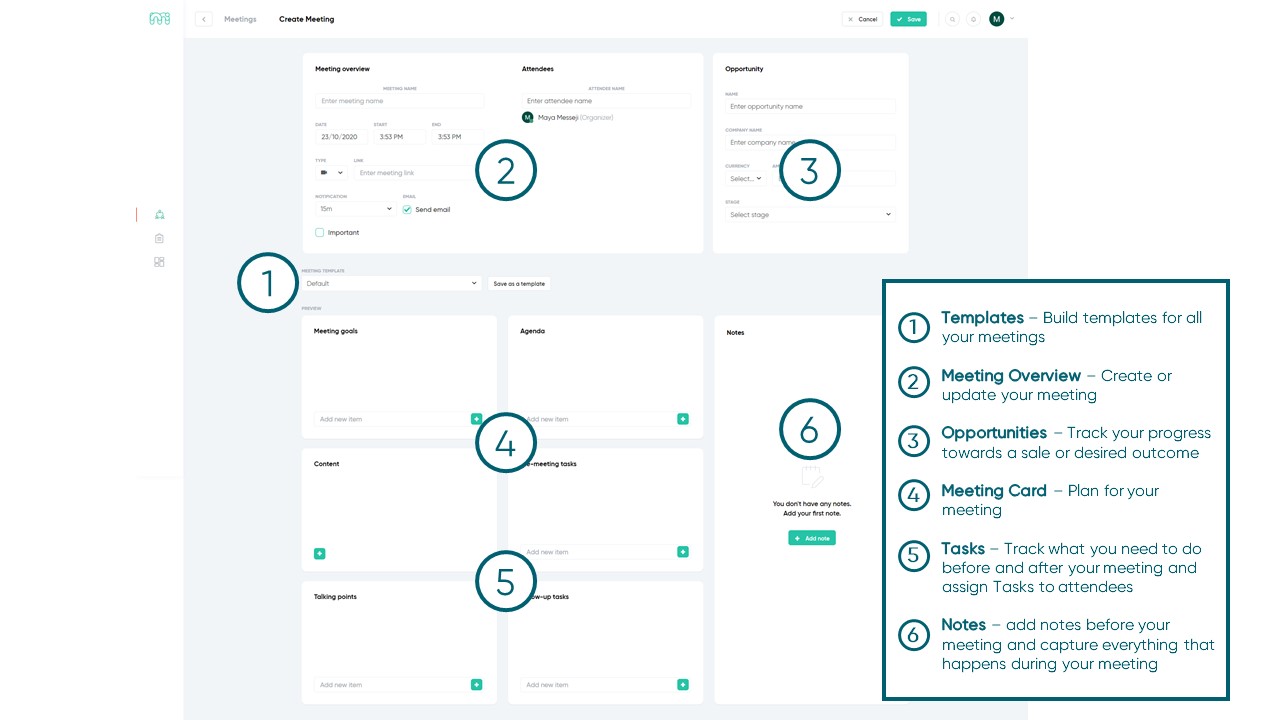Screen dimensions: 1280x720
Task: Open user avatar M menu
Action: coord(997,19)
